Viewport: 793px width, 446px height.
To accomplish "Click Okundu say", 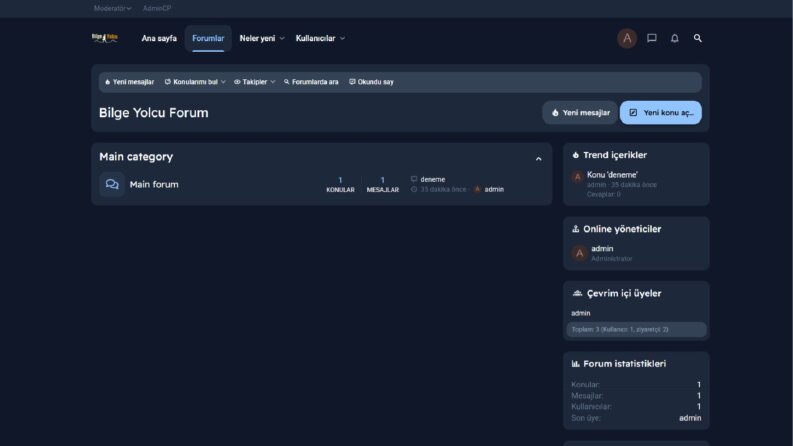I will point(371,82).
